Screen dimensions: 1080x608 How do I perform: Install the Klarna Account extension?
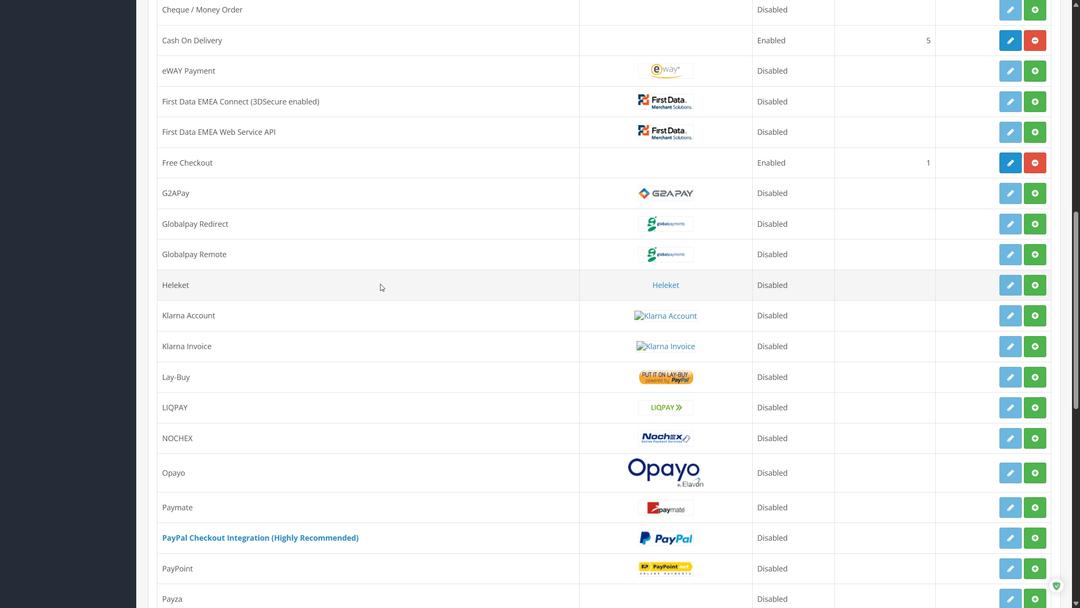pos(1035,316)
